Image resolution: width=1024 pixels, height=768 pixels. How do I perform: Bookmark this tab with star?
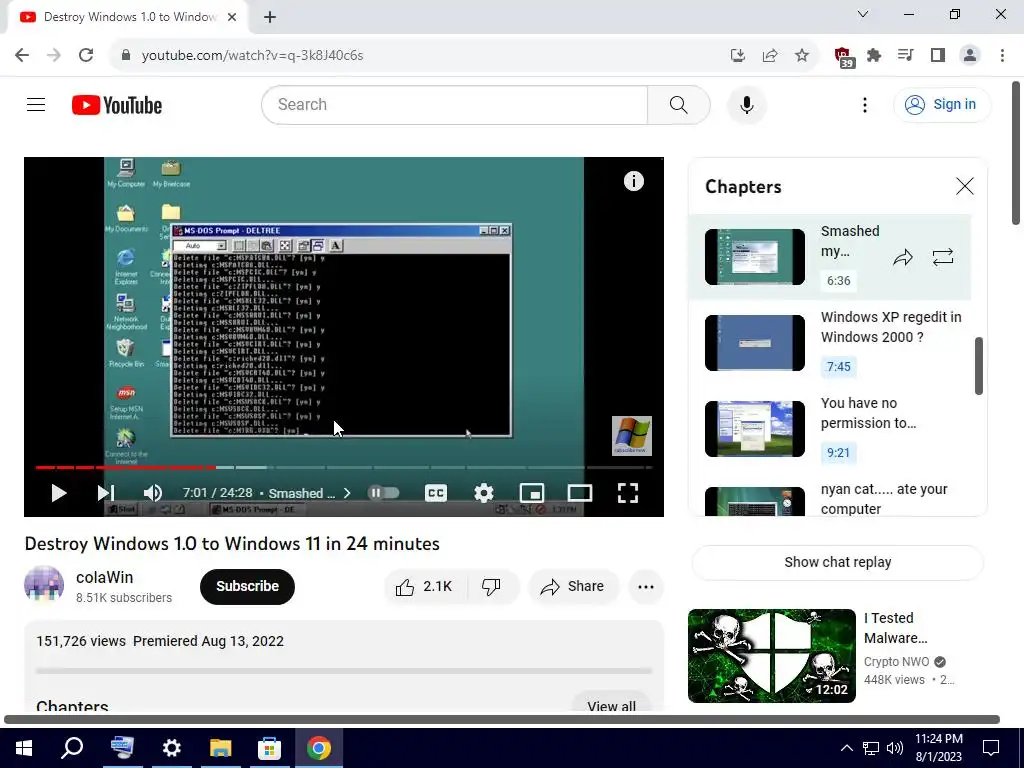click(802, 56)
